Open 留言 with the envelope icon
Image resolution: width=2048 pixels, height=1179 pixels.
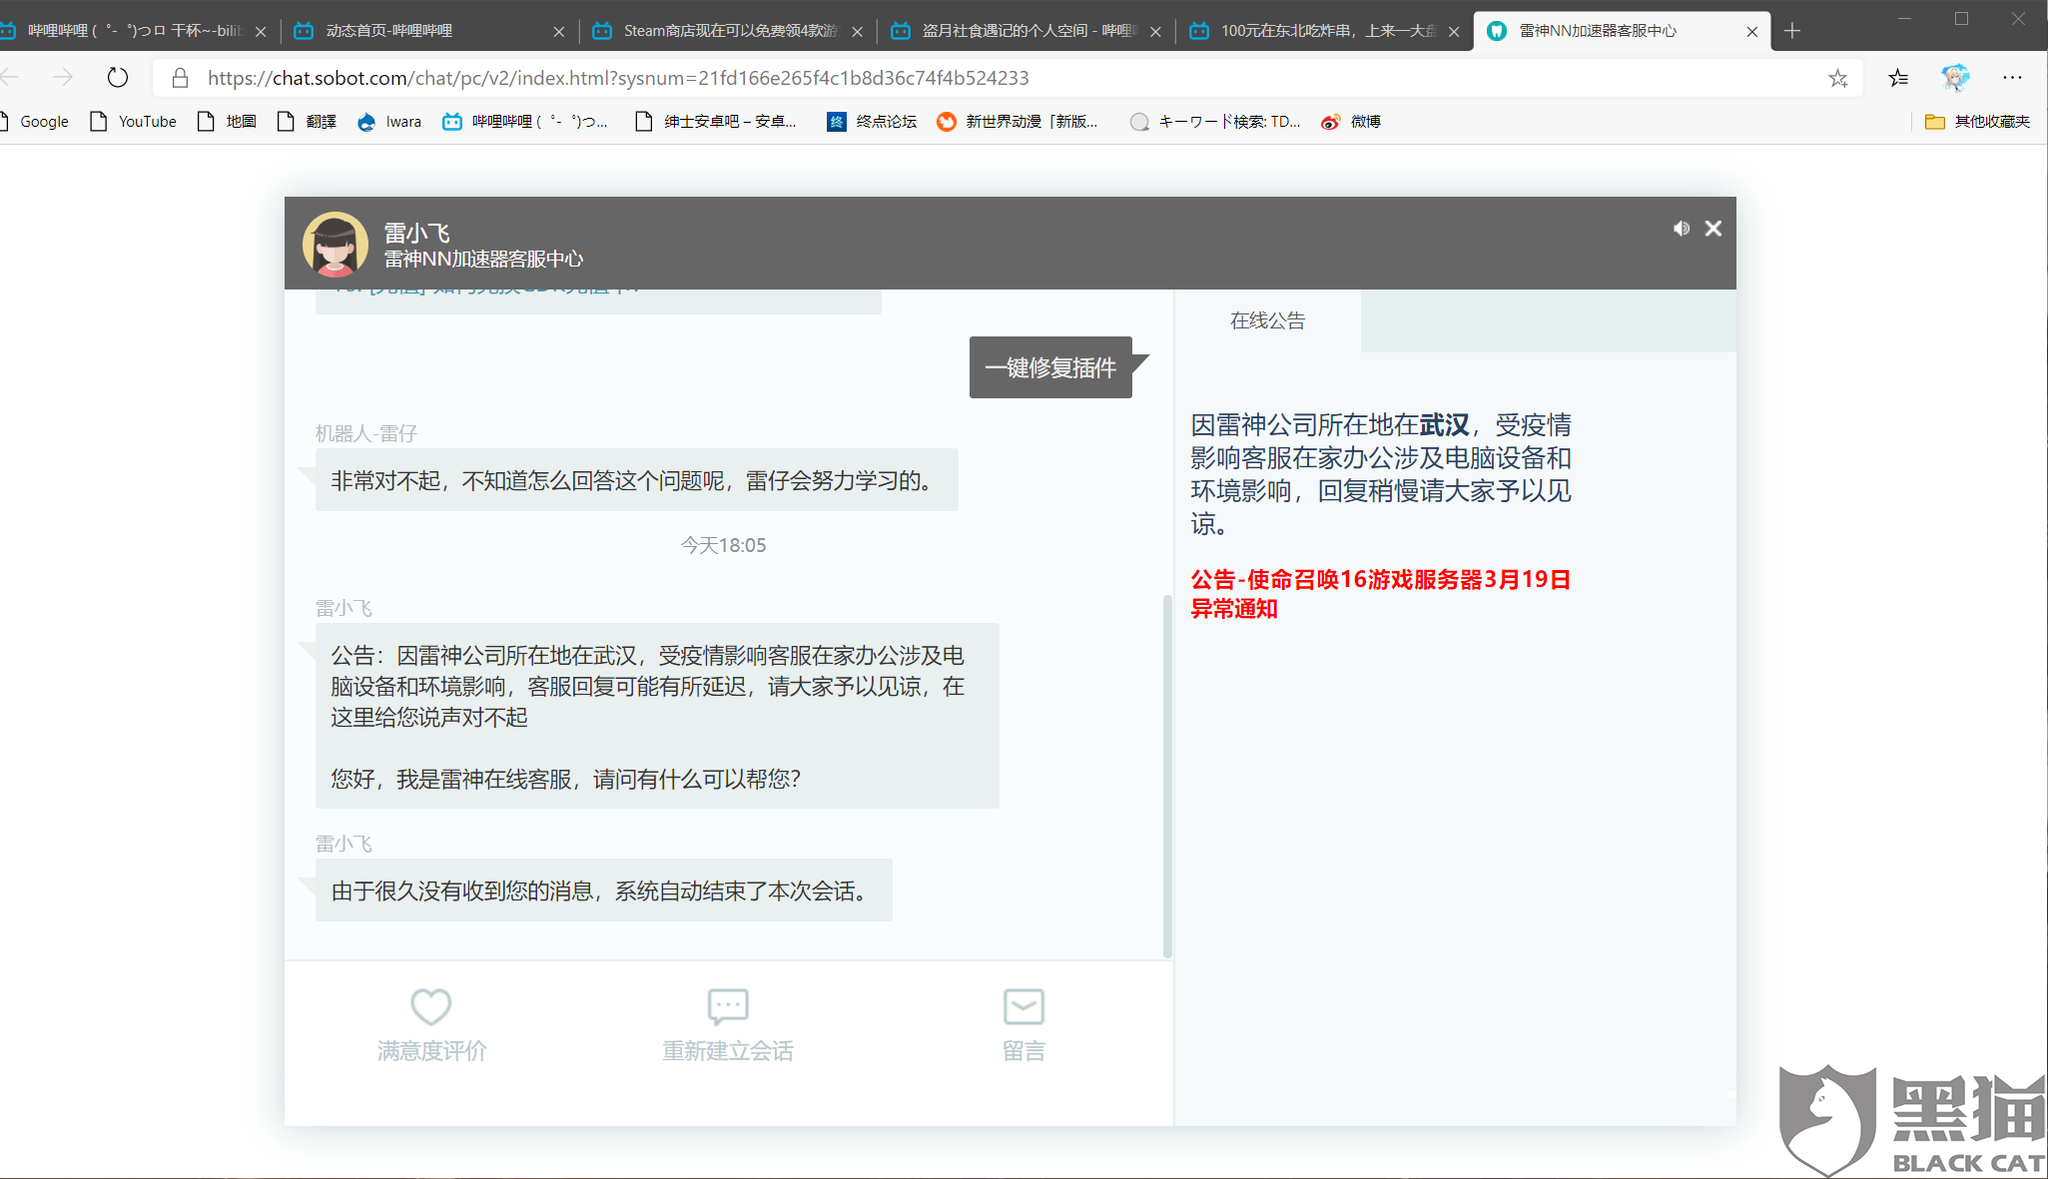click(1023, 1007)
